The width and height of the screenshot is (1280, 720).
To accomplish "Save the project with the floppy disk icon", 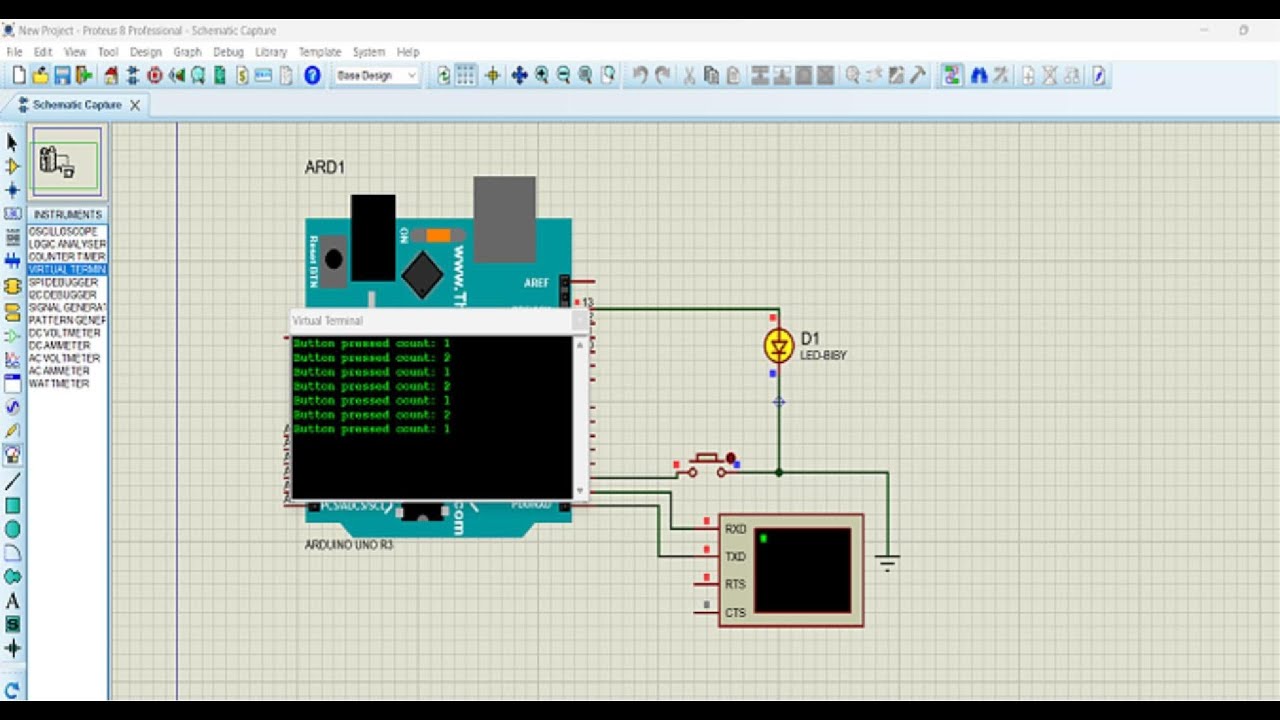I will click(62, 75).
